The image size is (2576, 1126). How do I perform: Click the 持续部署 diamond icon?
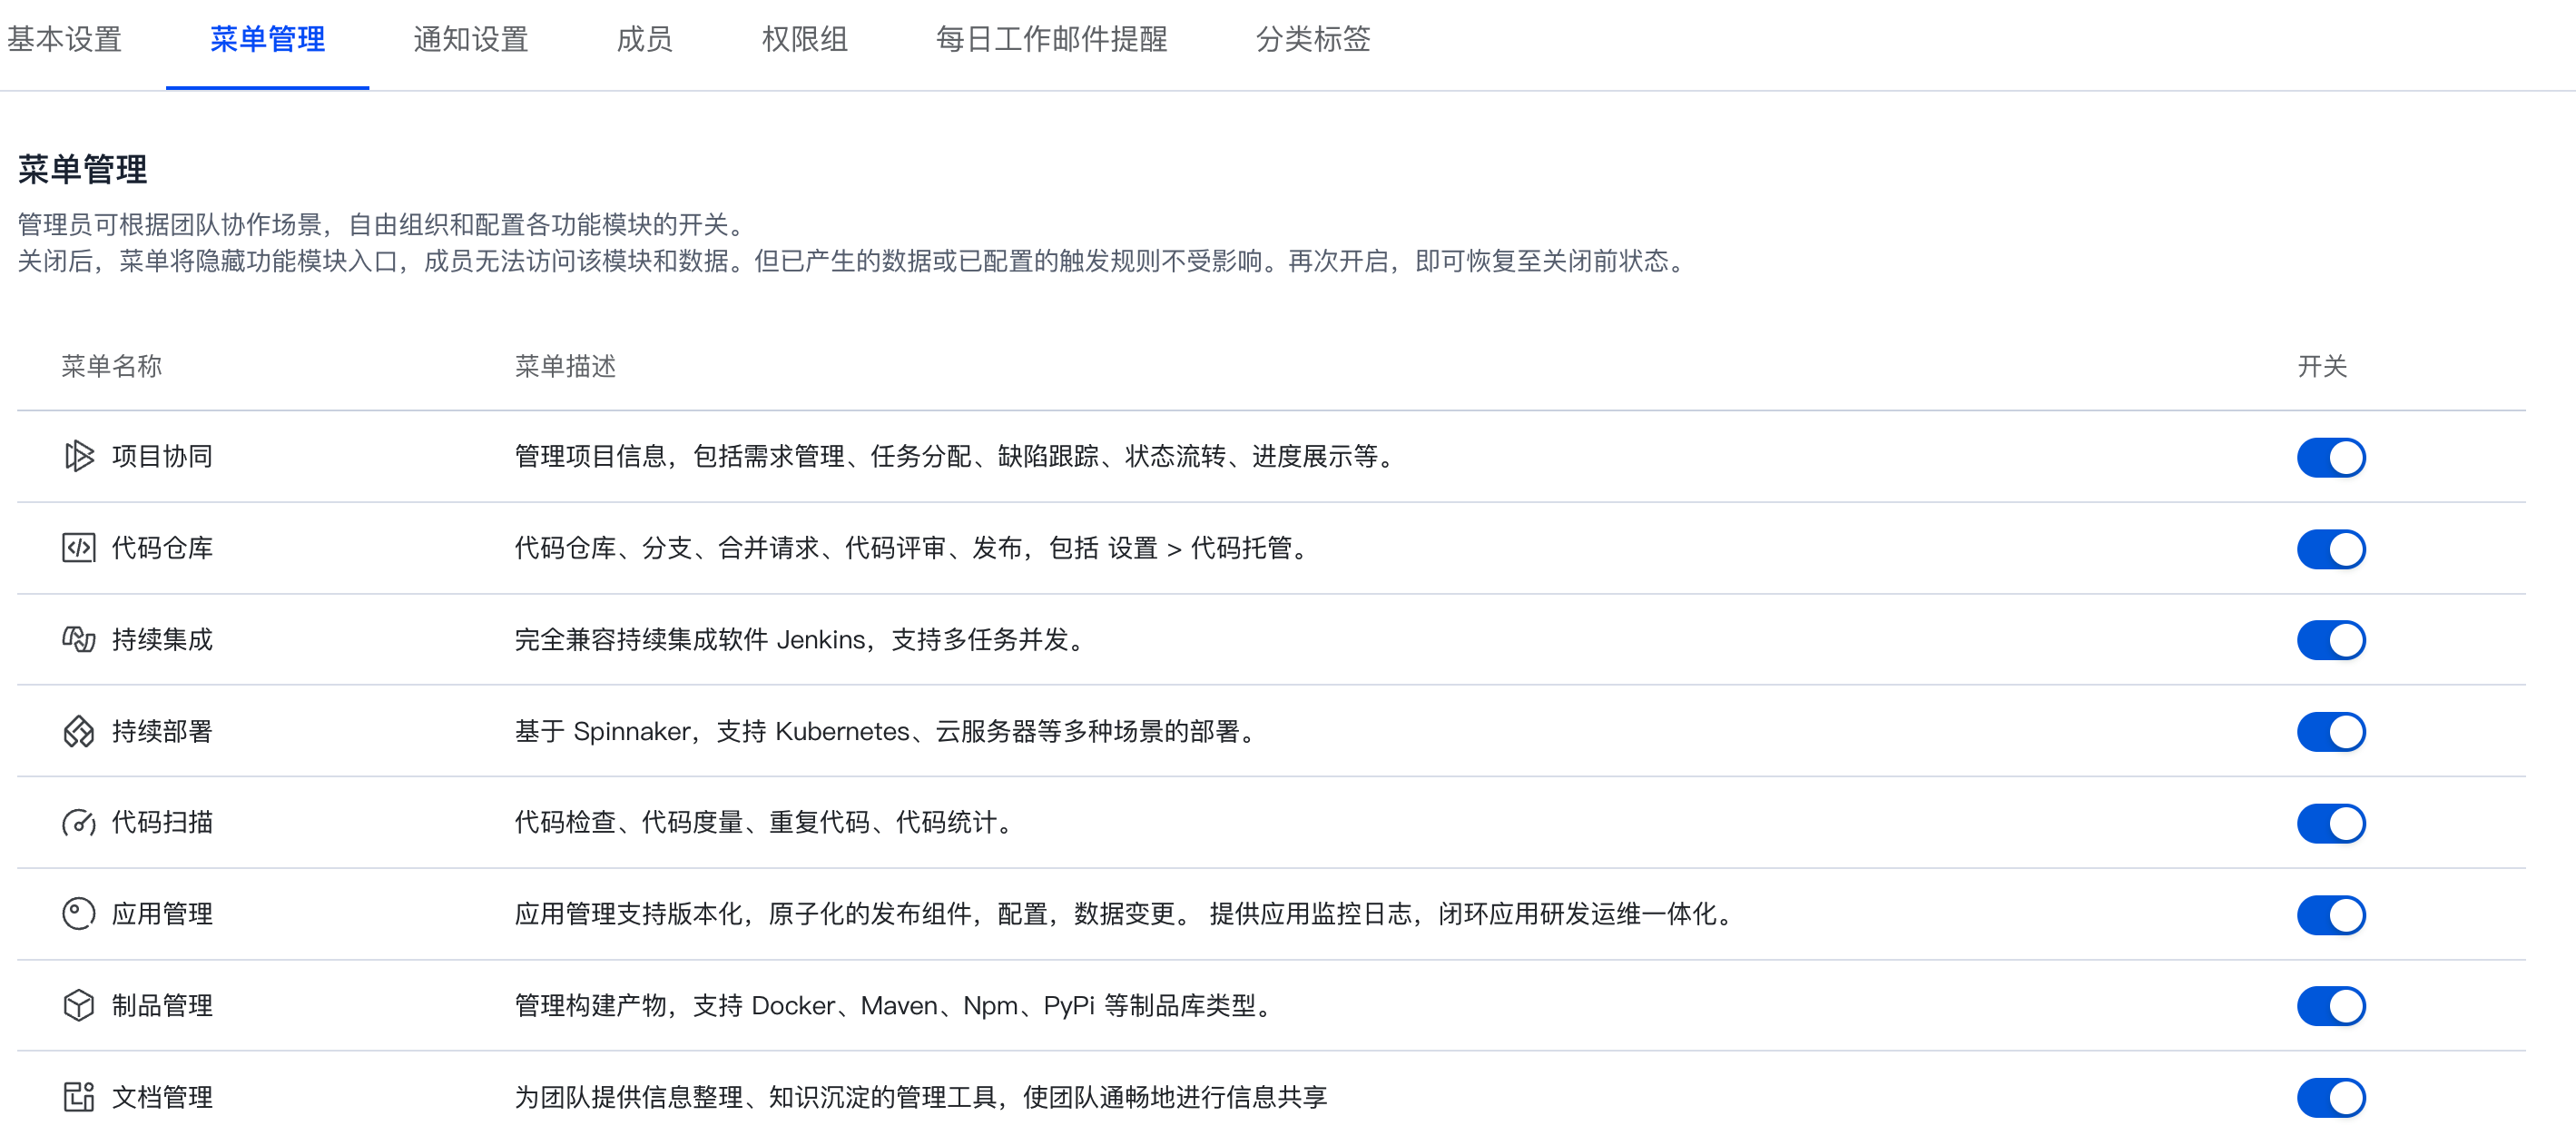[78, 731]
